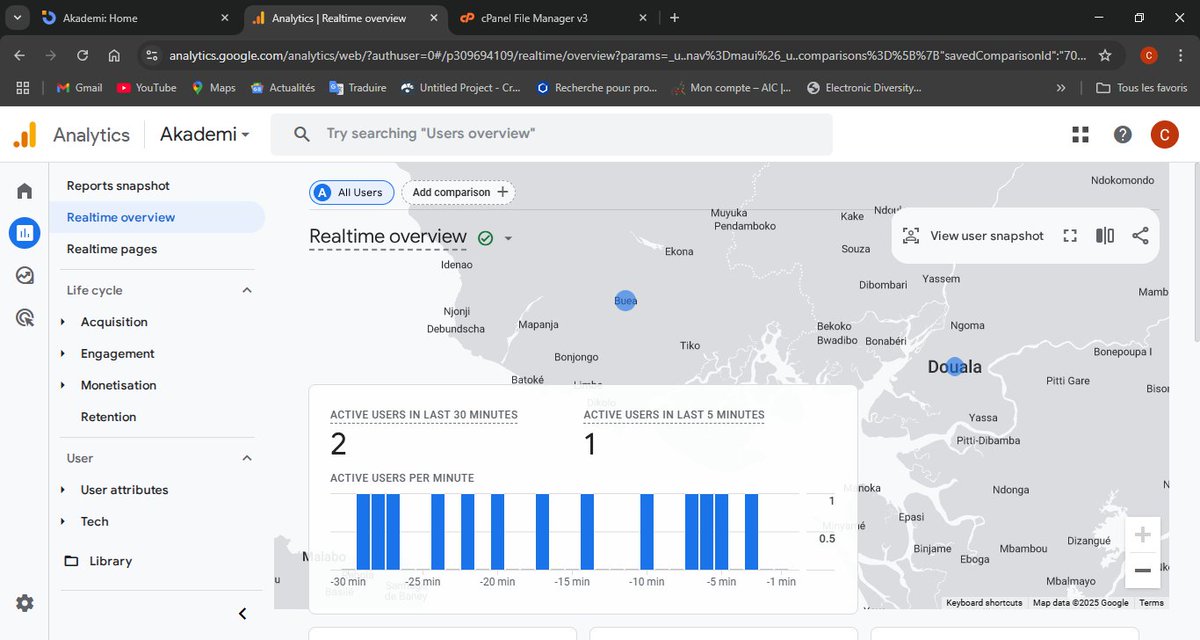Click the Buea user bubble on map
The width and height of the screenshot is (1200, 640).
click(625, 300)
